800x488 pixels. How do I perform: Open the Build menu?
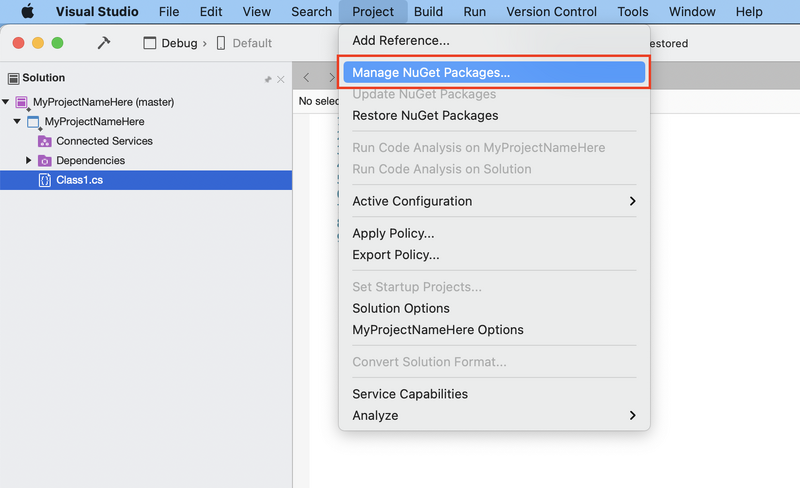point(428,11)
